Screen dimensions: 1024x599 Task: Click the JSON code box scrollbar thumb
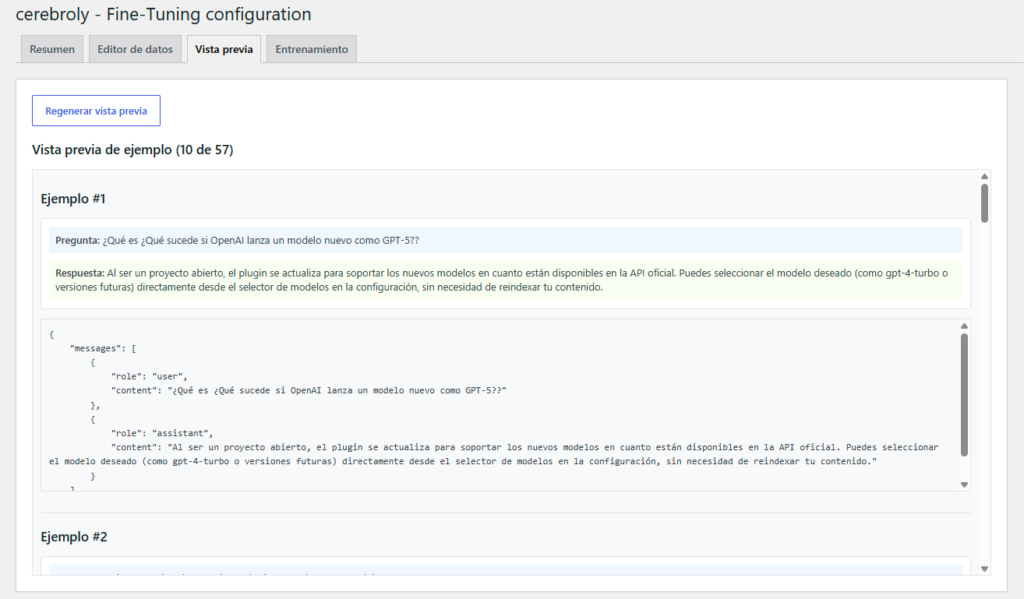(964, 395)
